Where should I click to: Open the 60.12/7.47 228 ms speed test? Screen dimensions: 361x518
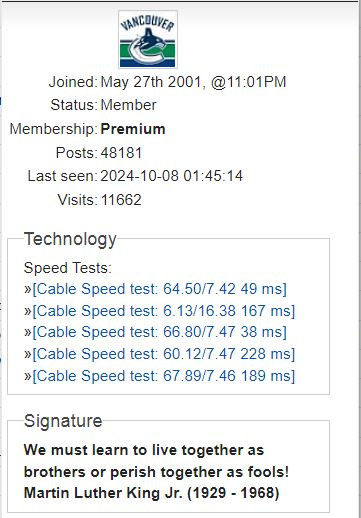pyautogui.click(x=164, y=354)
